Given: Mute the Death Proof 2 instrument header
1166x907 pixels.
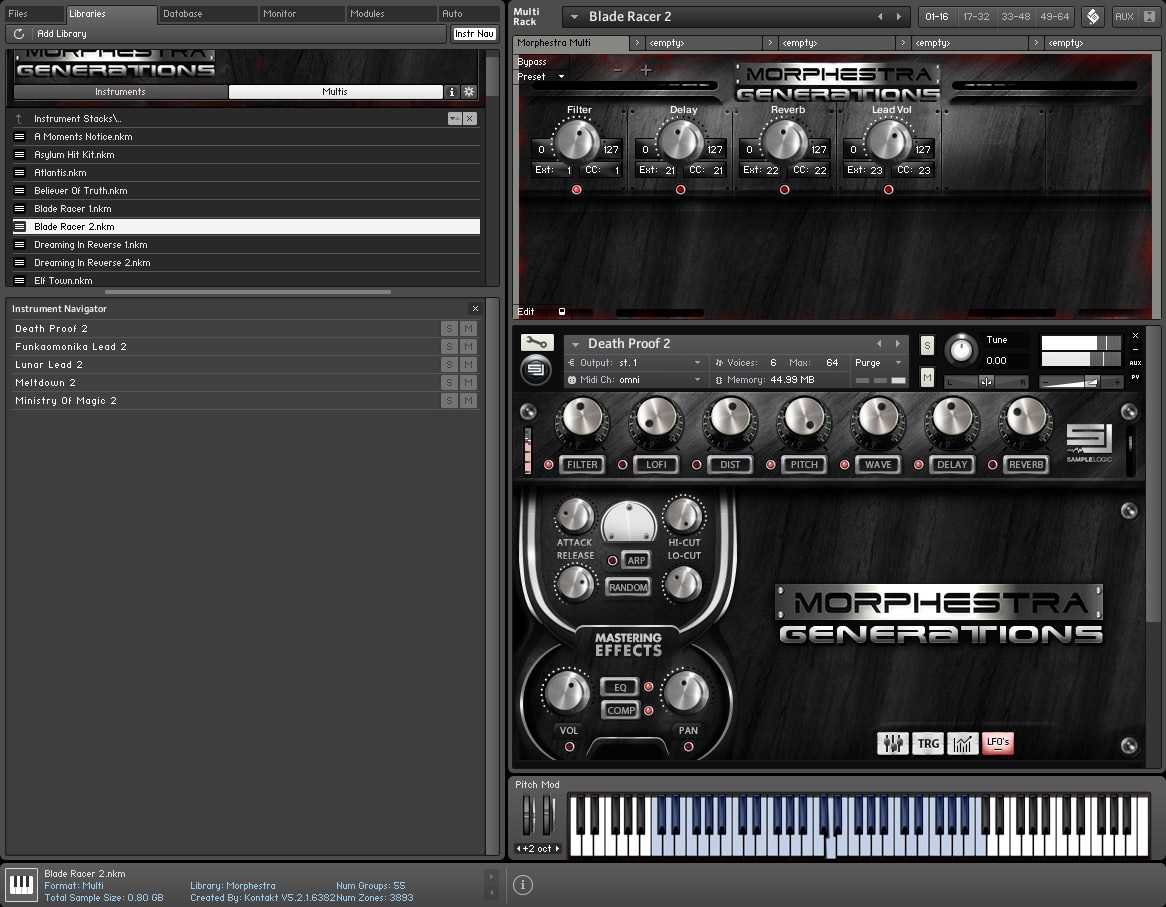Looking at the screenshot, I should point(927,378).
